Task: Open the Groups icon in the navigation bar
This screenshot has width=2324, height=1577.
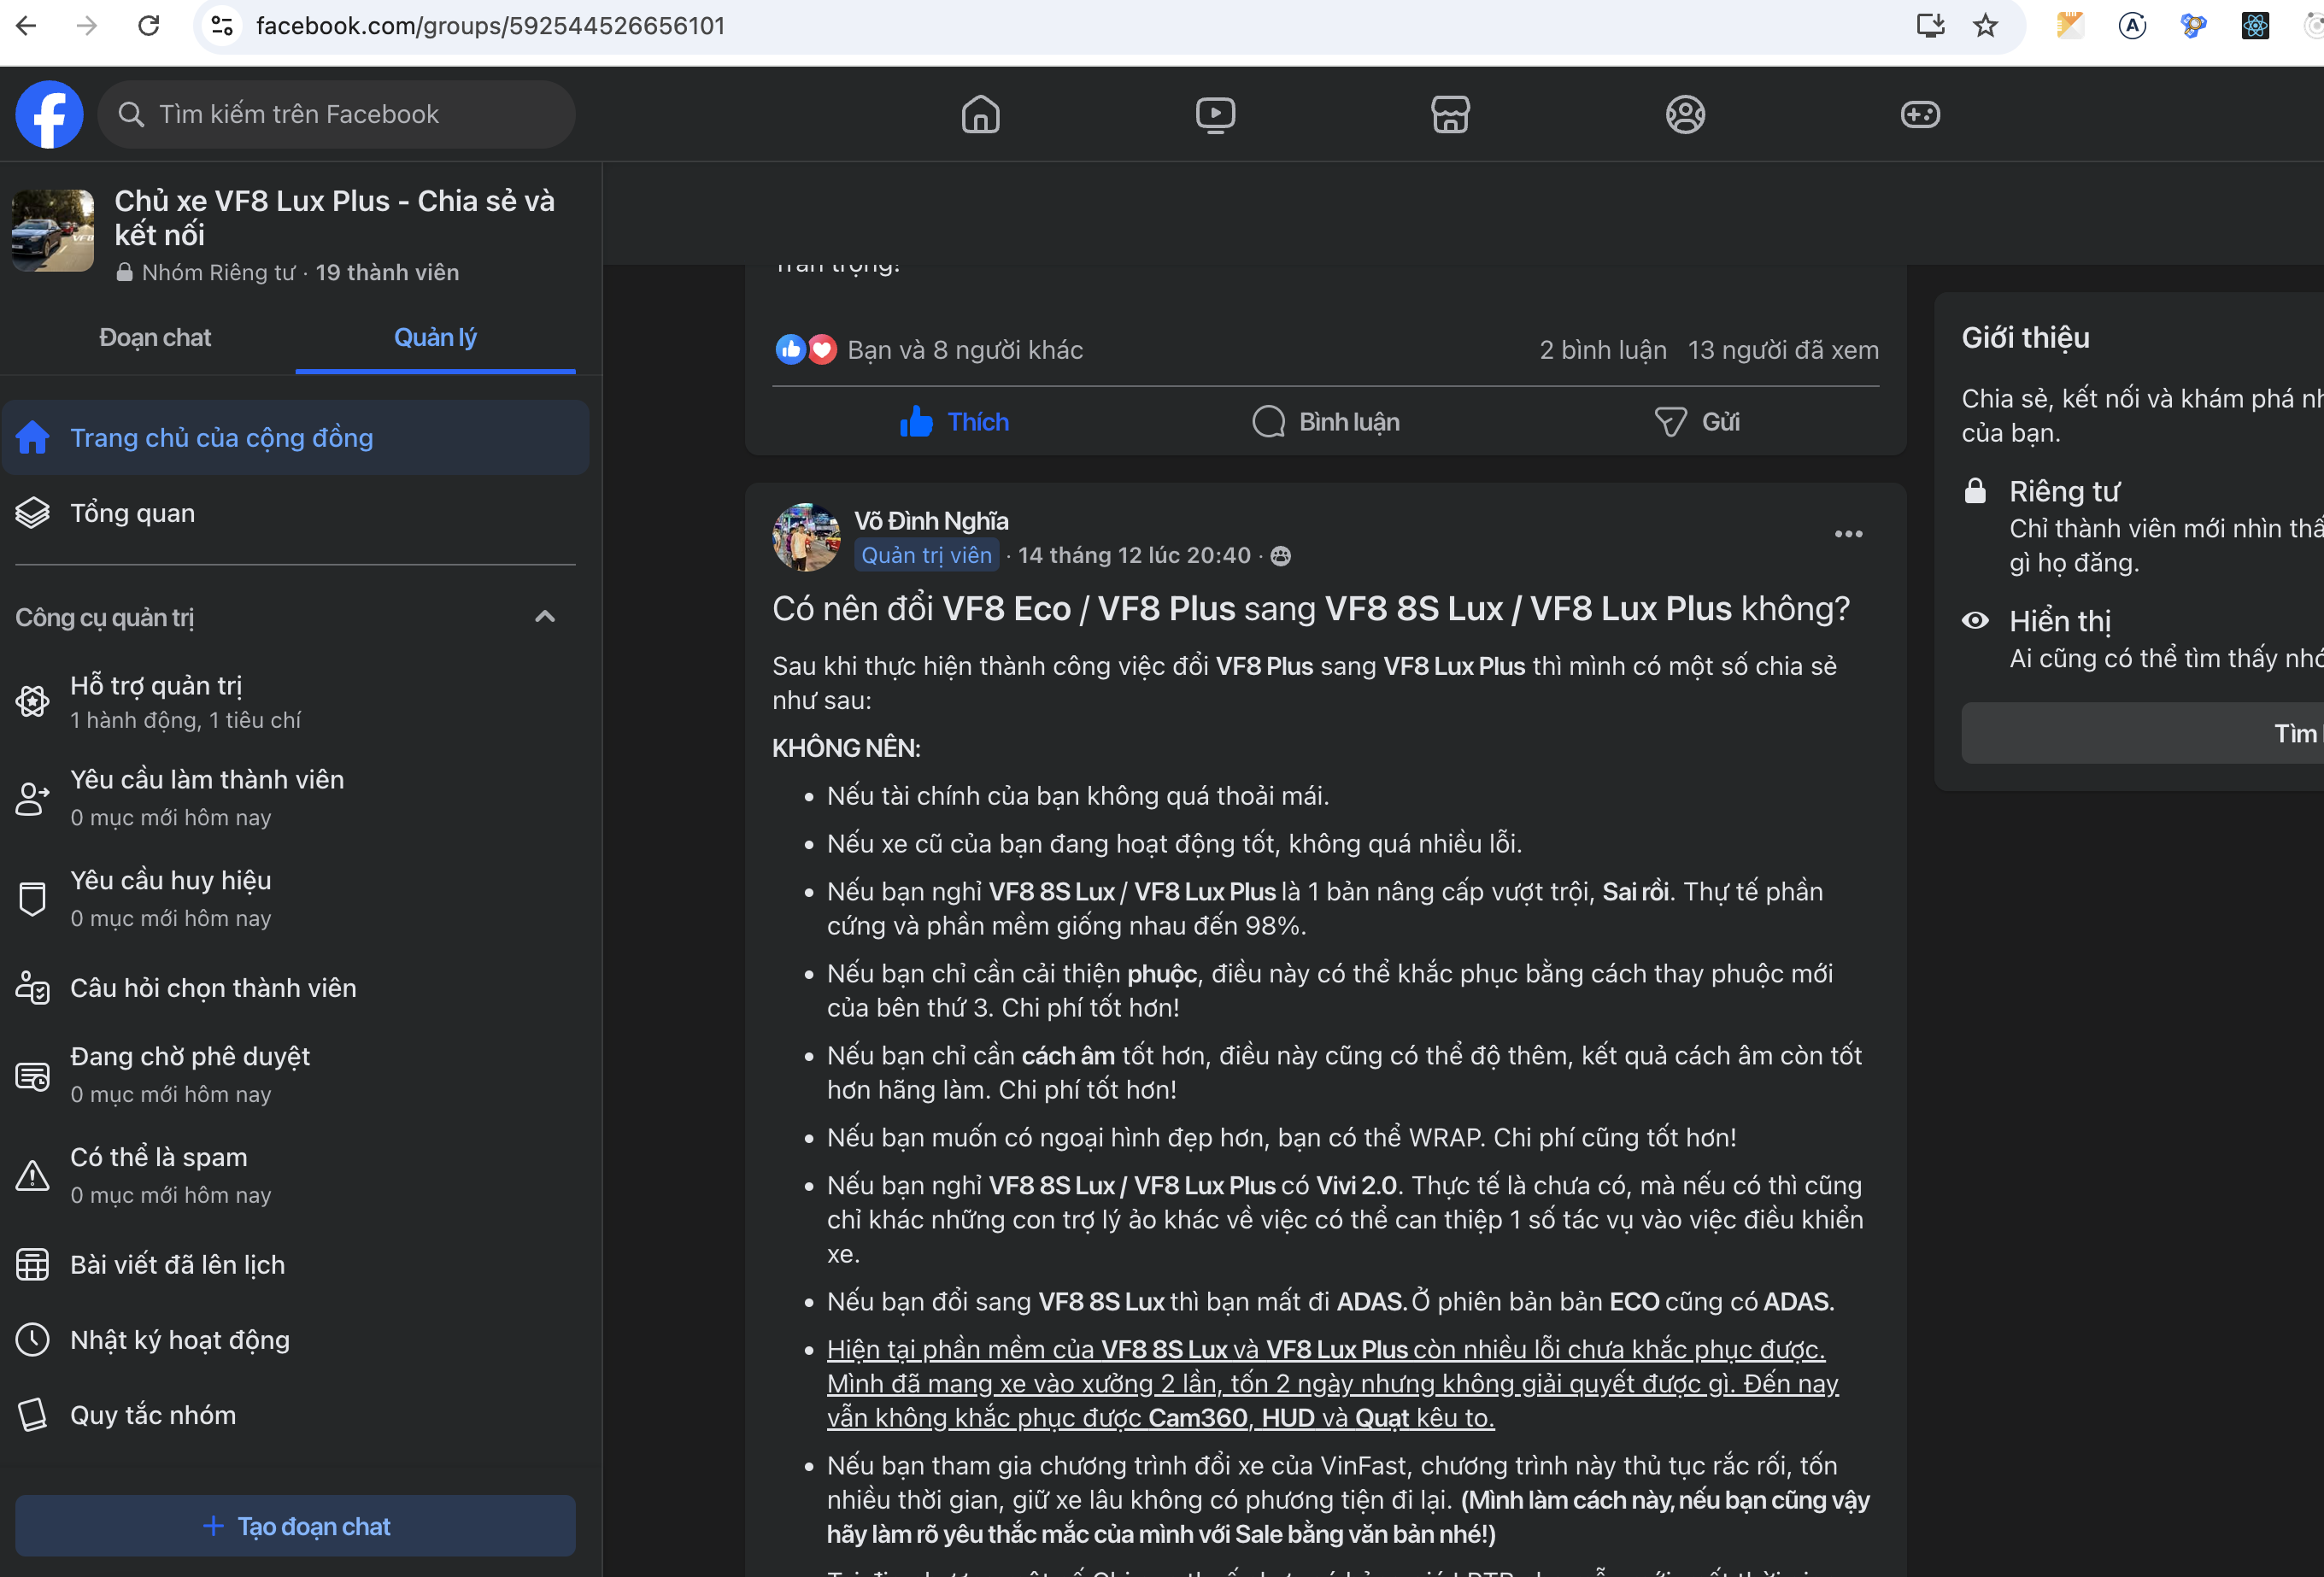Action: pos(1686,114)
